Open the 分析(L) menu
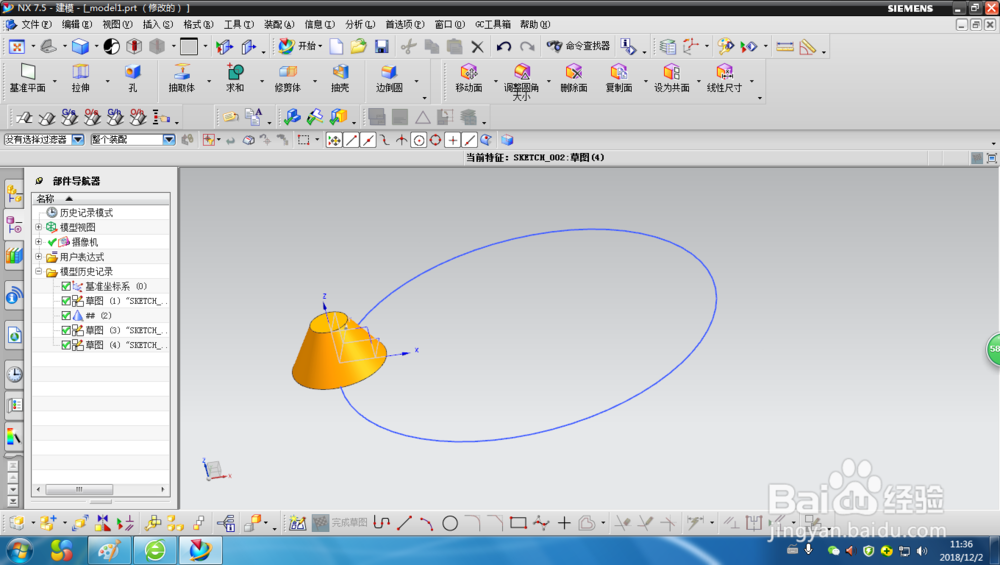The width and height of the screenshot is (1000, 565). click(x=360, y=24)
